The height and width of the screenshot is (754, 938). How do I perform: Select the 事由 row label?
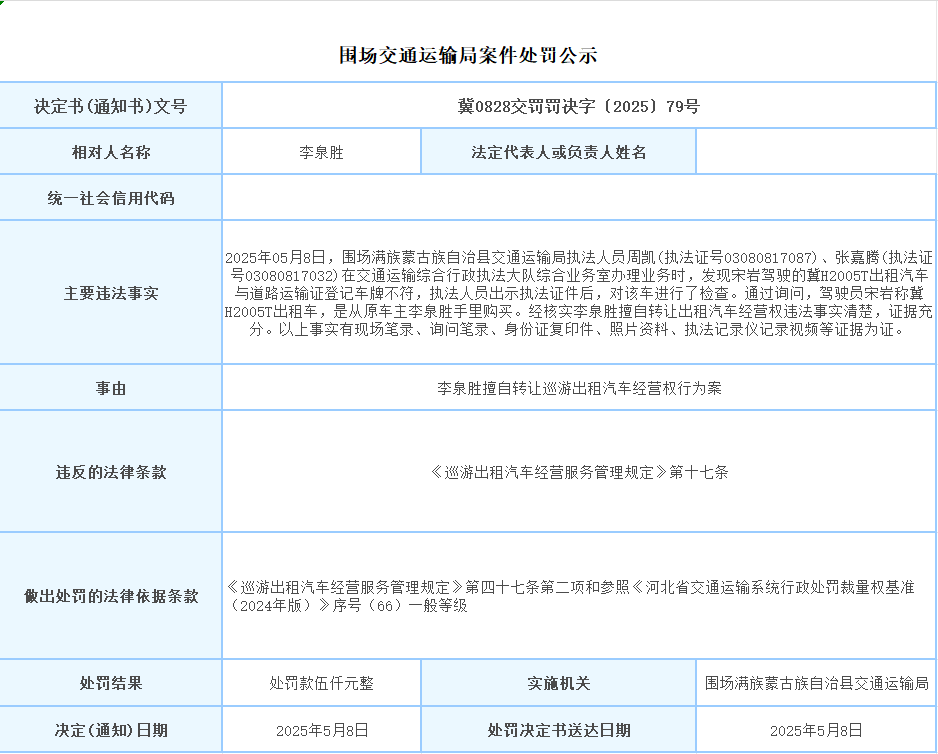(111, 388)
